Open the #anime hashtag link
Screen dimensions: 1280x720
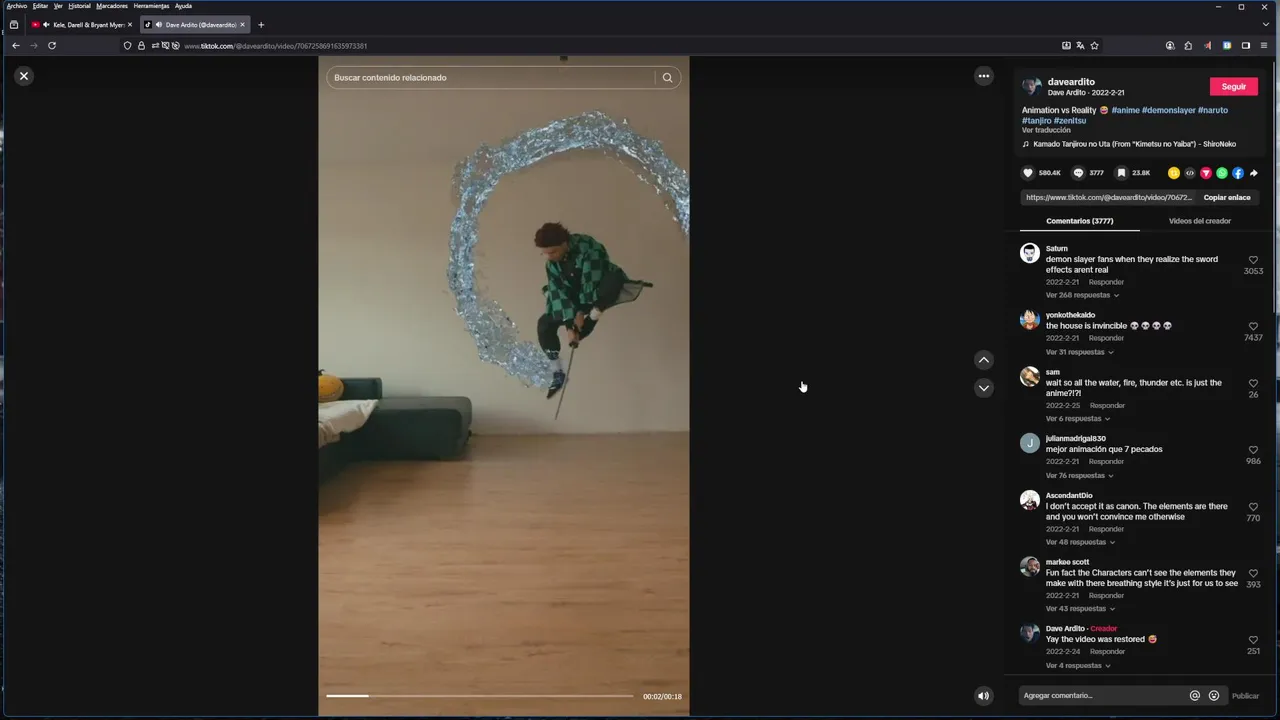tap(1125, 110)
